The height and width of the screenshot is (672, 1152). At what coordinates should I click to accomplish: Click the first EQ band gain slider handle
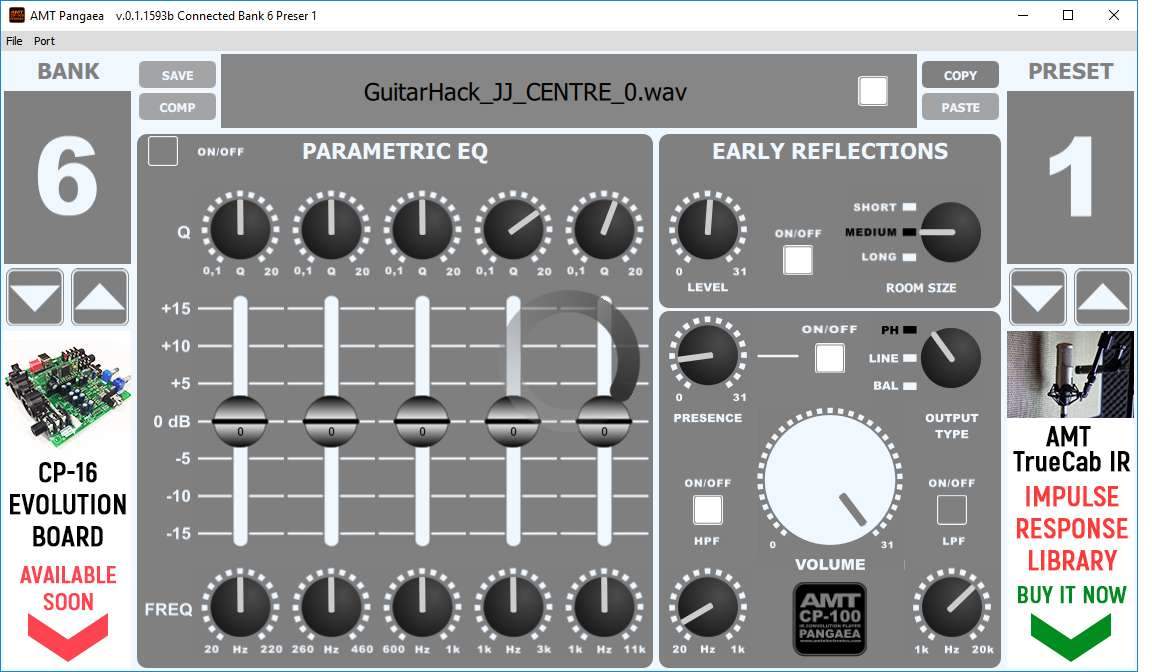coord(240,422)
